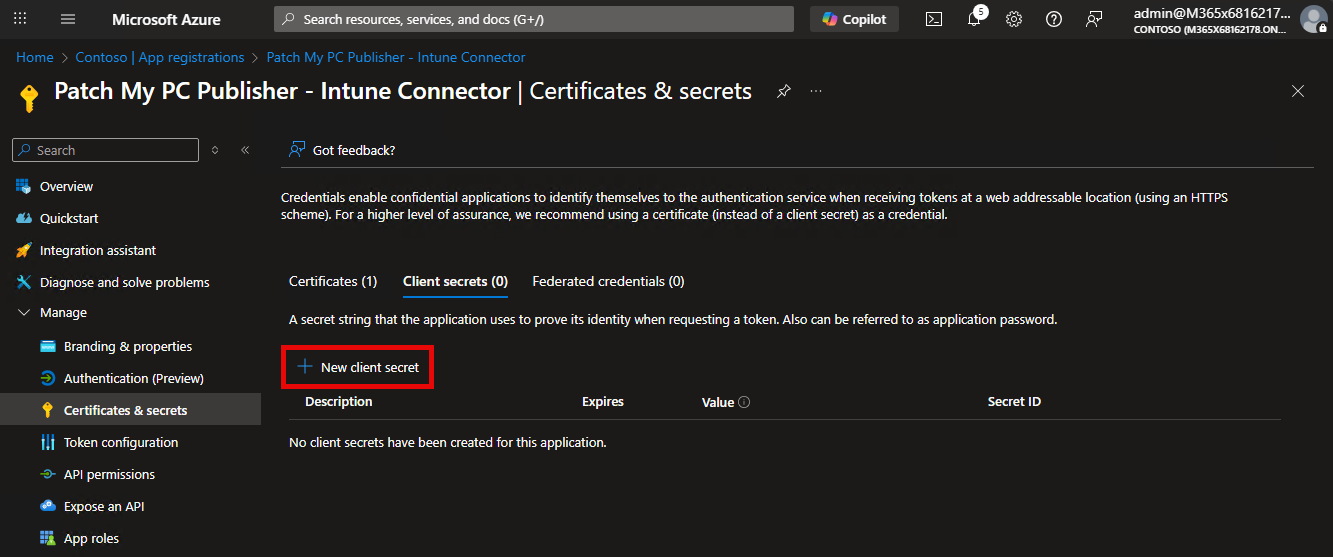Open the hamburger portal menu

point(68,19)
